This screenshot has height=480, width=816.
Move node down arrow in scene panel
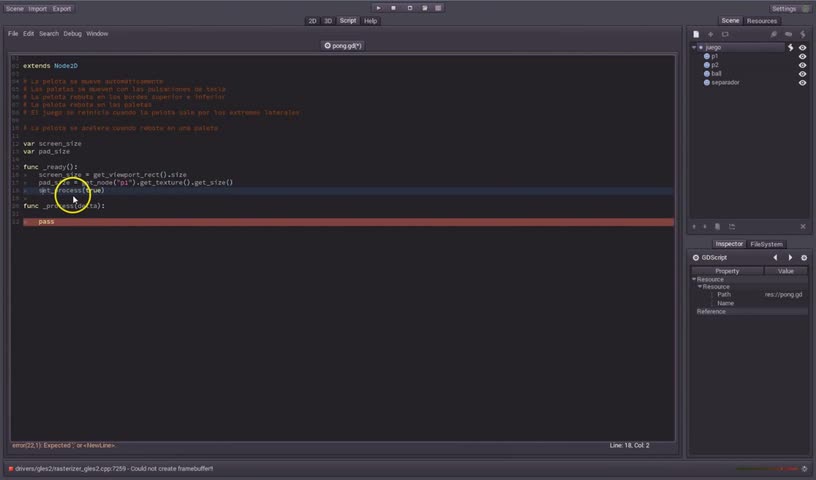705,226
